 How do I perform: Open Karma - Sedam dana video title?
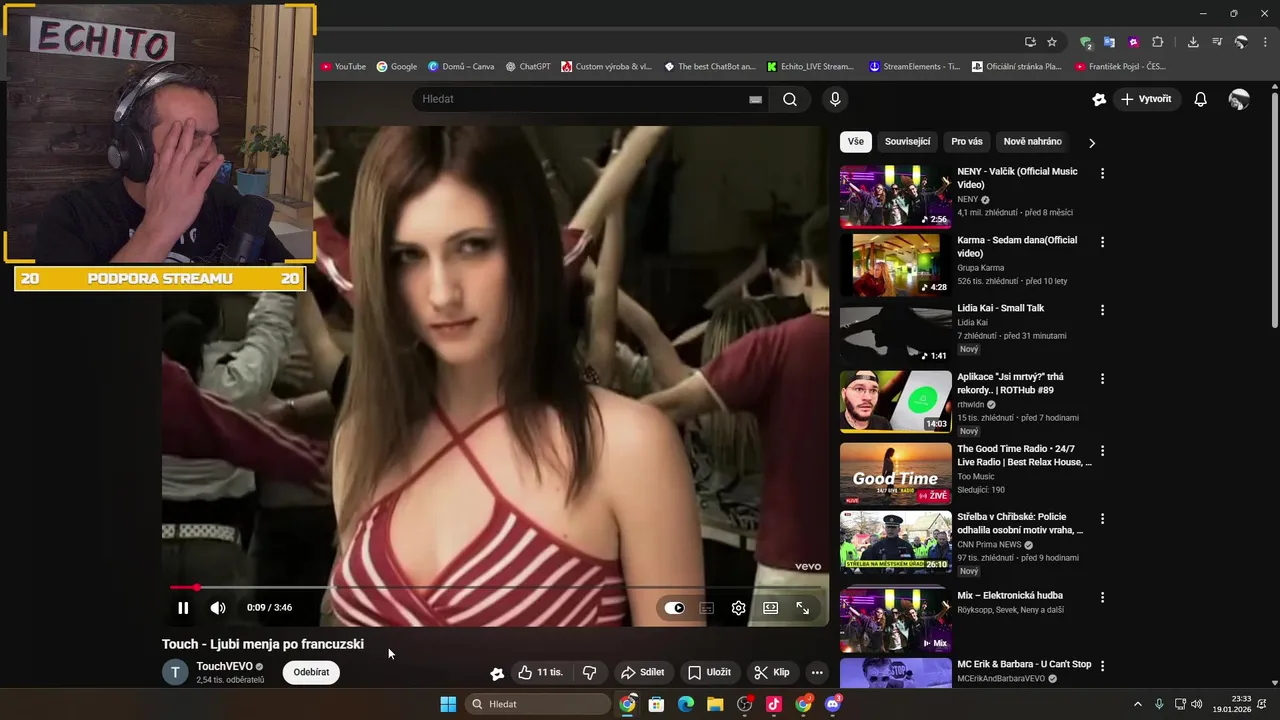pos(1017,247)
